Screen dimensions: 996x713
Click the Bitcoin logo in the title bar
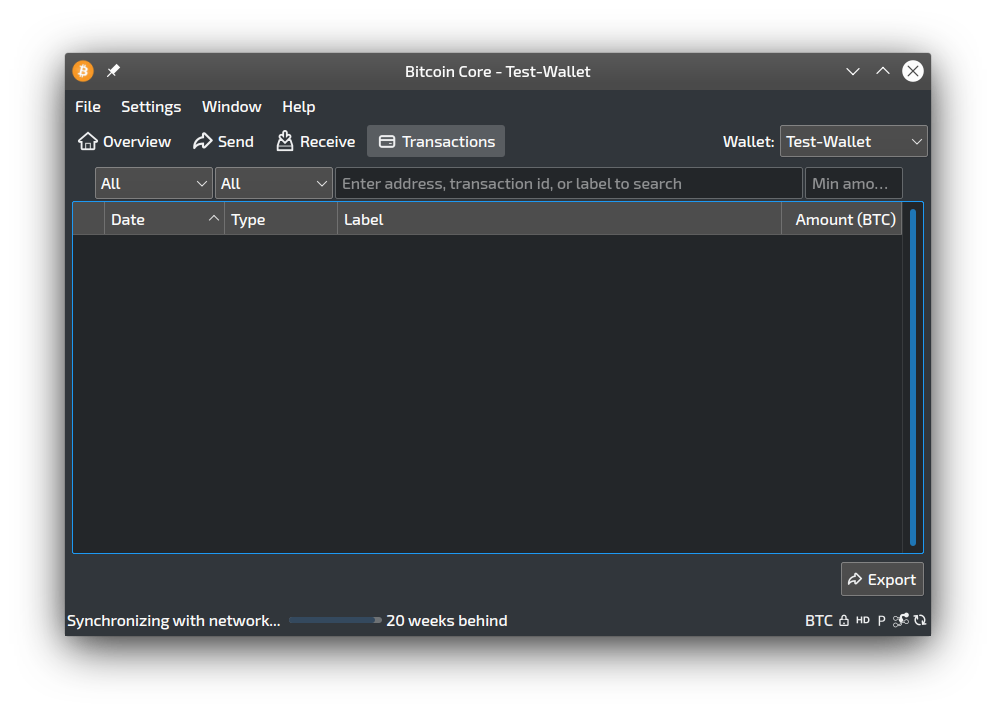(83, 71)
